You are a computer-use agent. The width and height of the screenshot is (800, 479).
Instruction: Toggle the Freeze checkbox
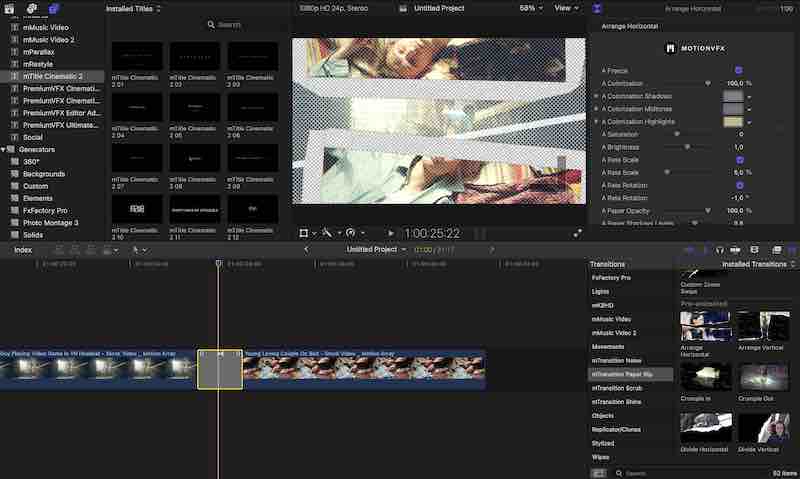tap(738, 70)
